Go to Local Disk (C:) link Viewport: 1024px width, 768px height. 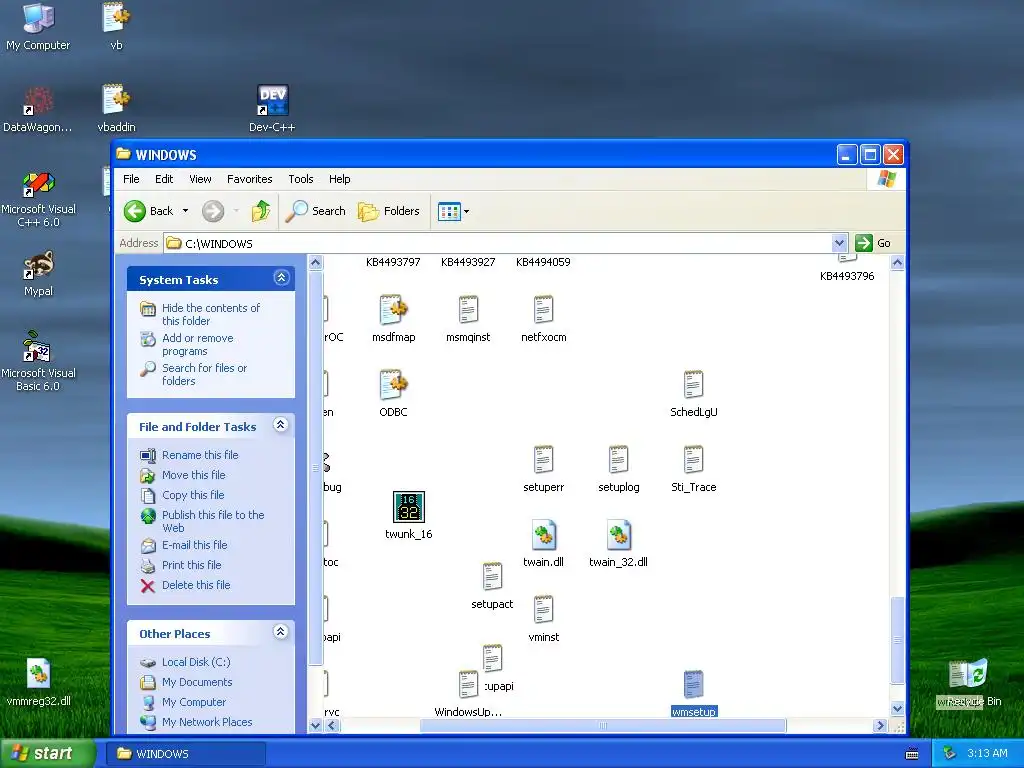(x=196, y=662)
